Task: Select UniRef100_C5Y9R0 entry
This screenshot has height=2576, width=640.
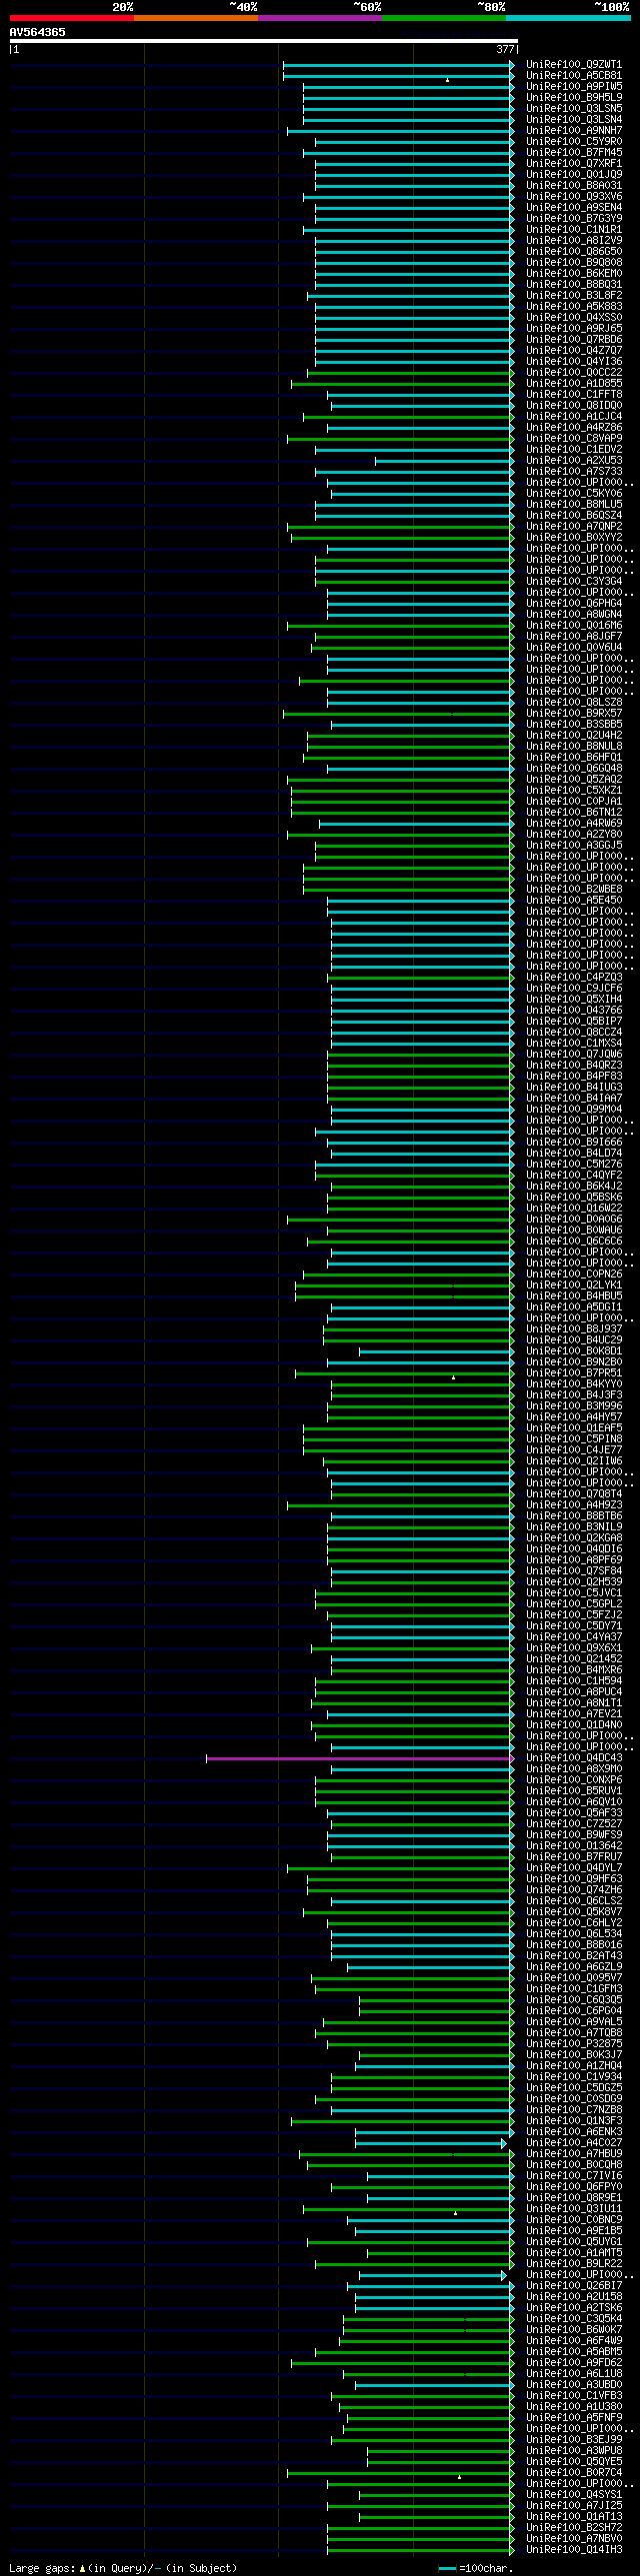Action: pyautogui.click(x=574, y=142)
